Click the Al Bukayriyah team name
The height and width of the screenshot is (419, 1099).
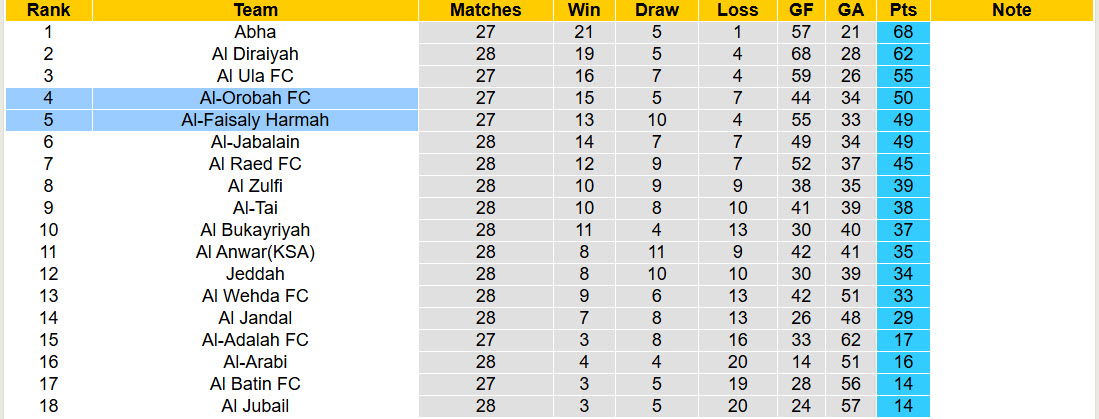click(255, 230)
